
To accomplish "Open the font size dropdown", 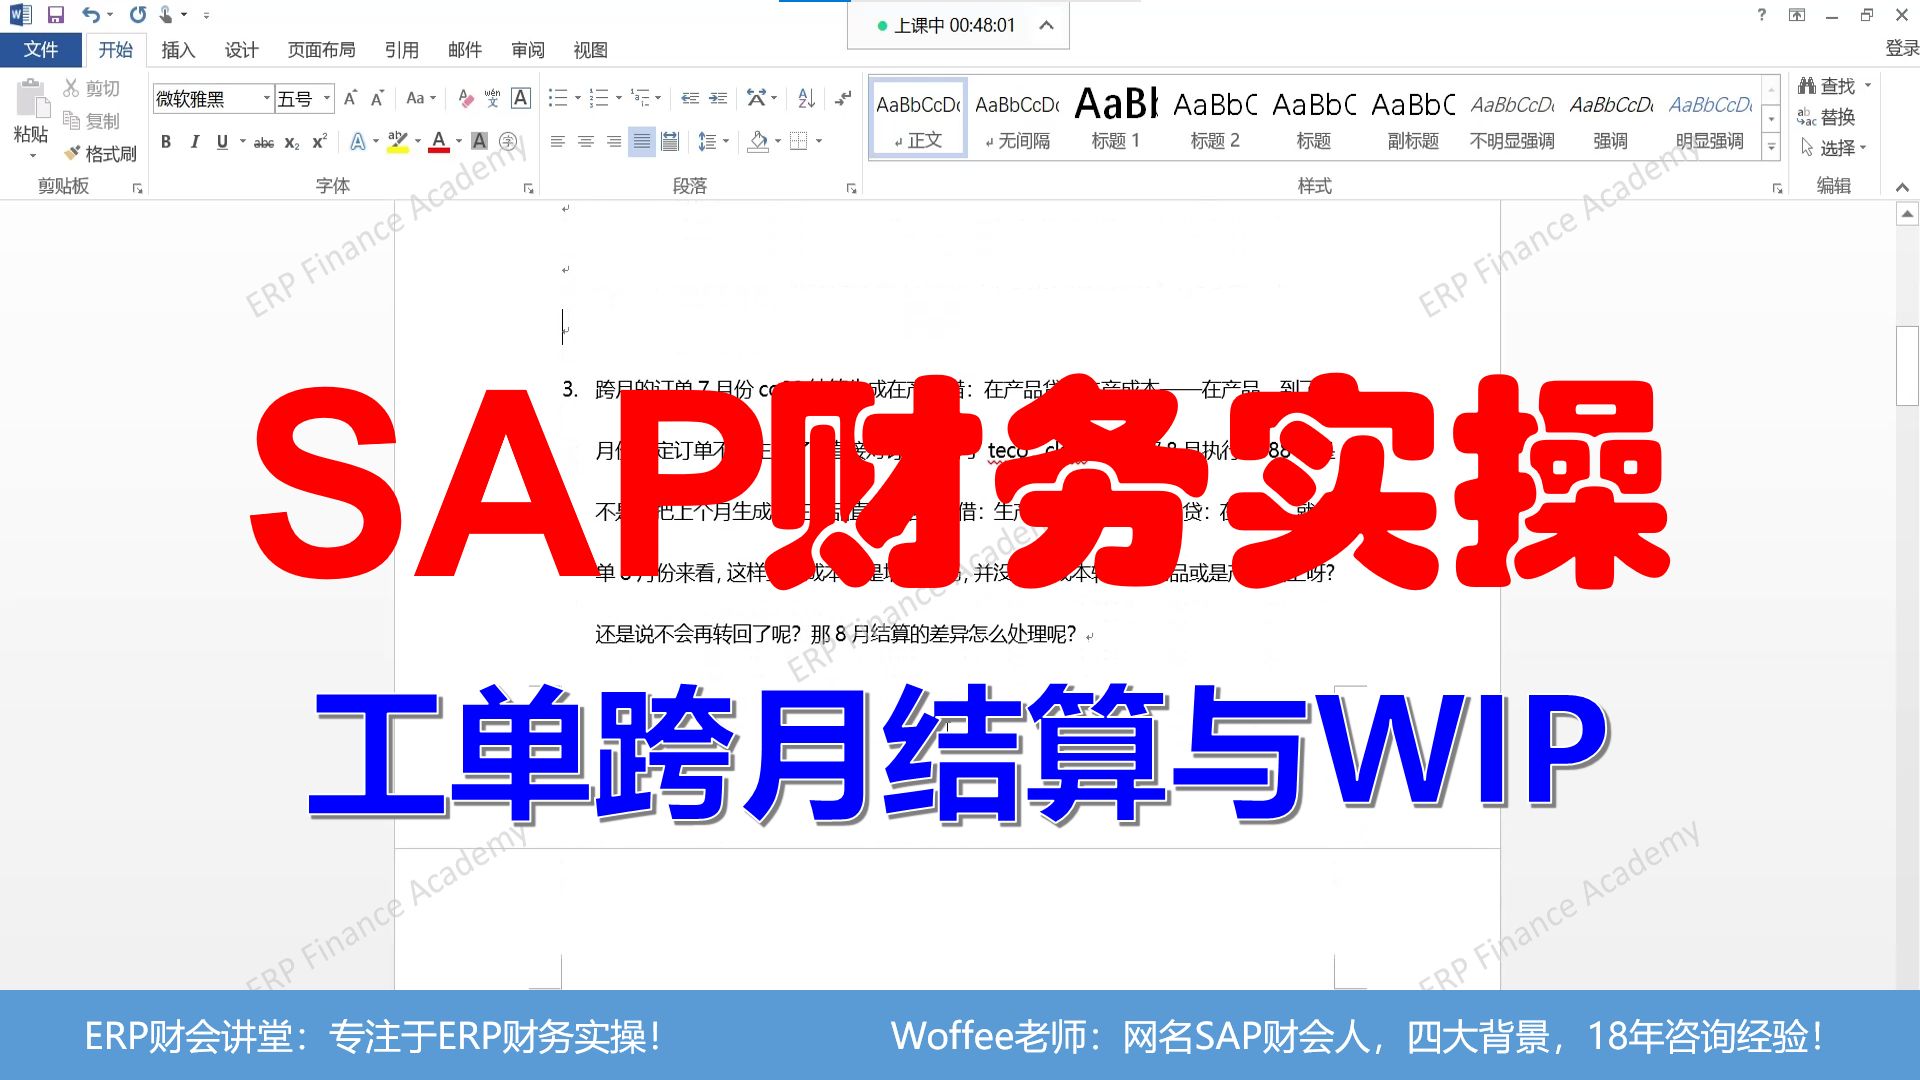I will (x=327, y=98).
